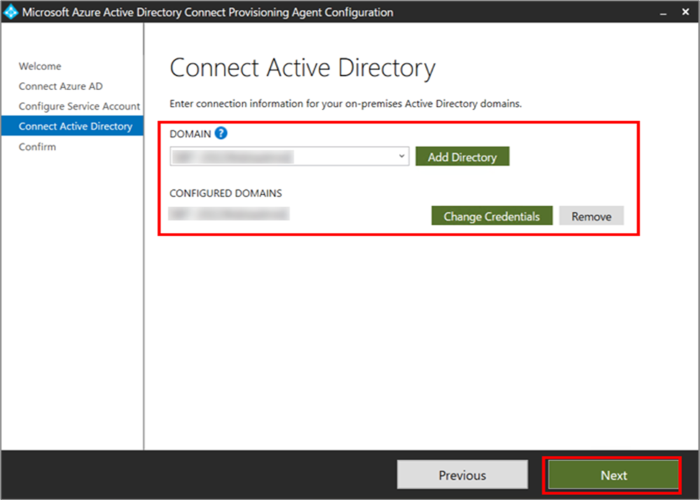The width and height of the screenshot is (700, 500).
Task: Click the CONFIGURED DOMAINS label
Action: click(225, 193)
